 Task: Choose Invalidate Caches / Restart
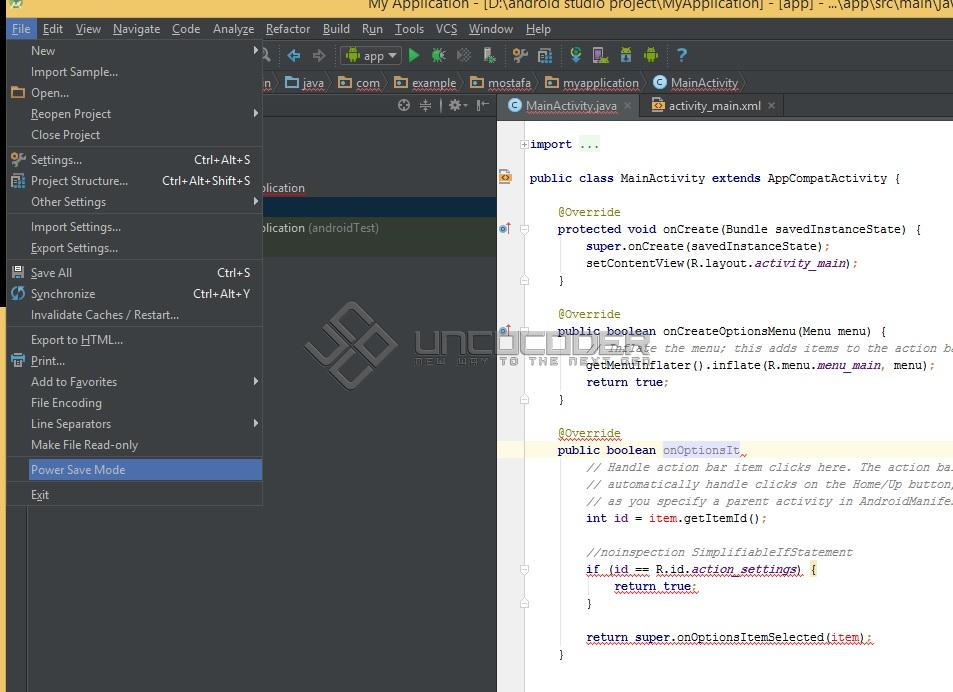point(134,315)
